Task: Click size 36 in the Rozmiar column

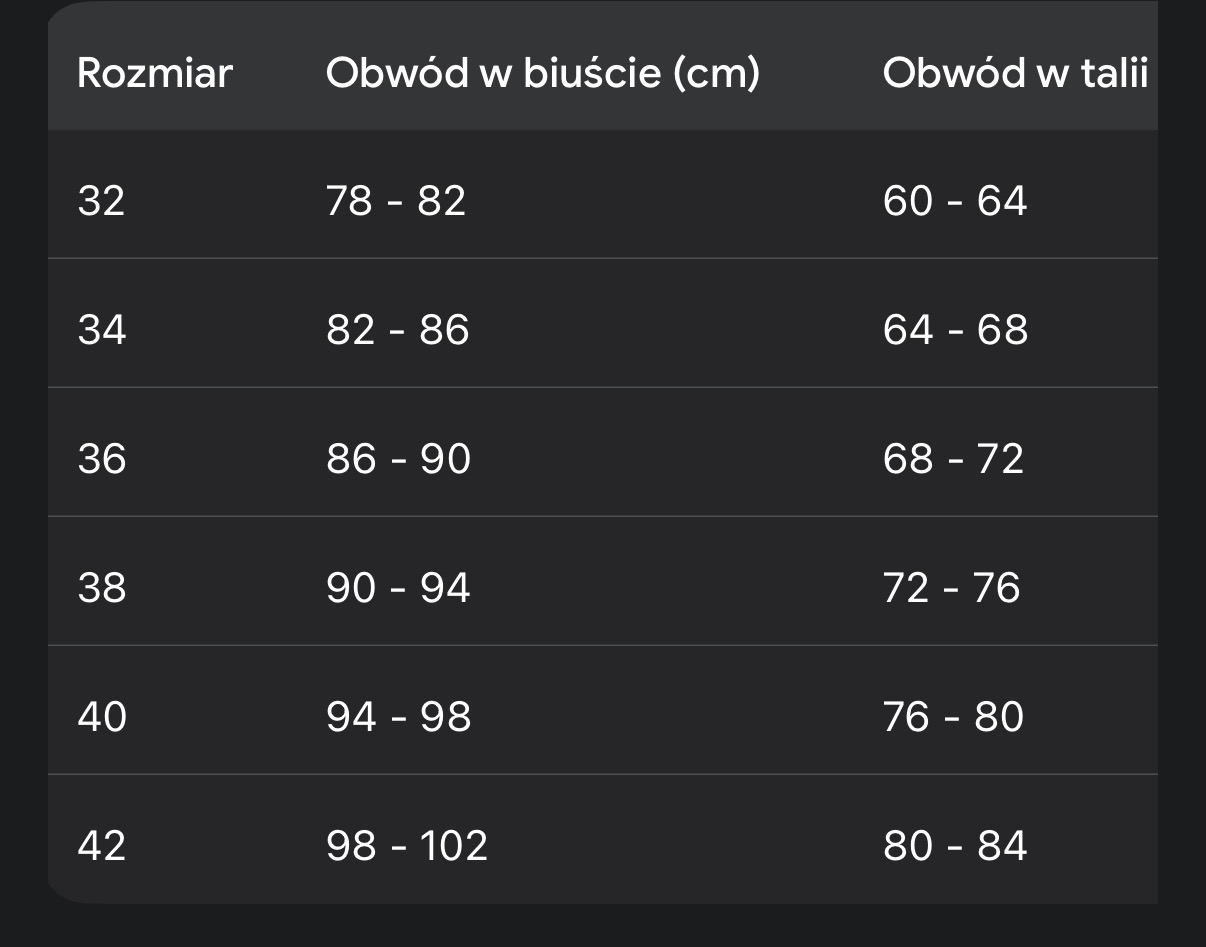Action: [102, 459]
